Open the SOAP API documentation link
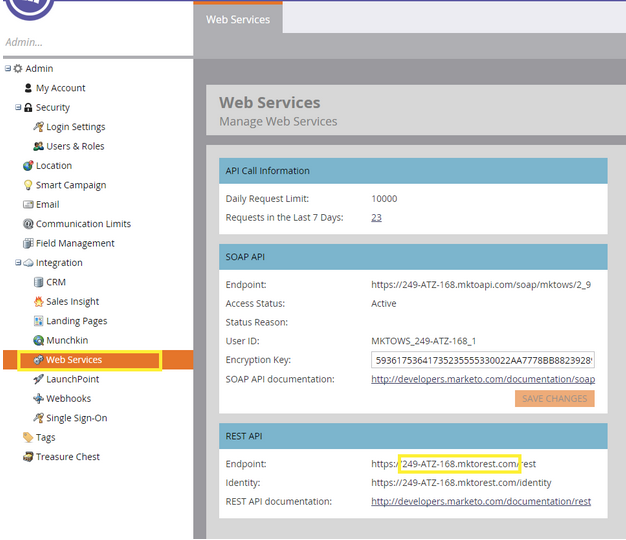The width and height of the screenshot is (626, 540). click(x=483, y=379)
